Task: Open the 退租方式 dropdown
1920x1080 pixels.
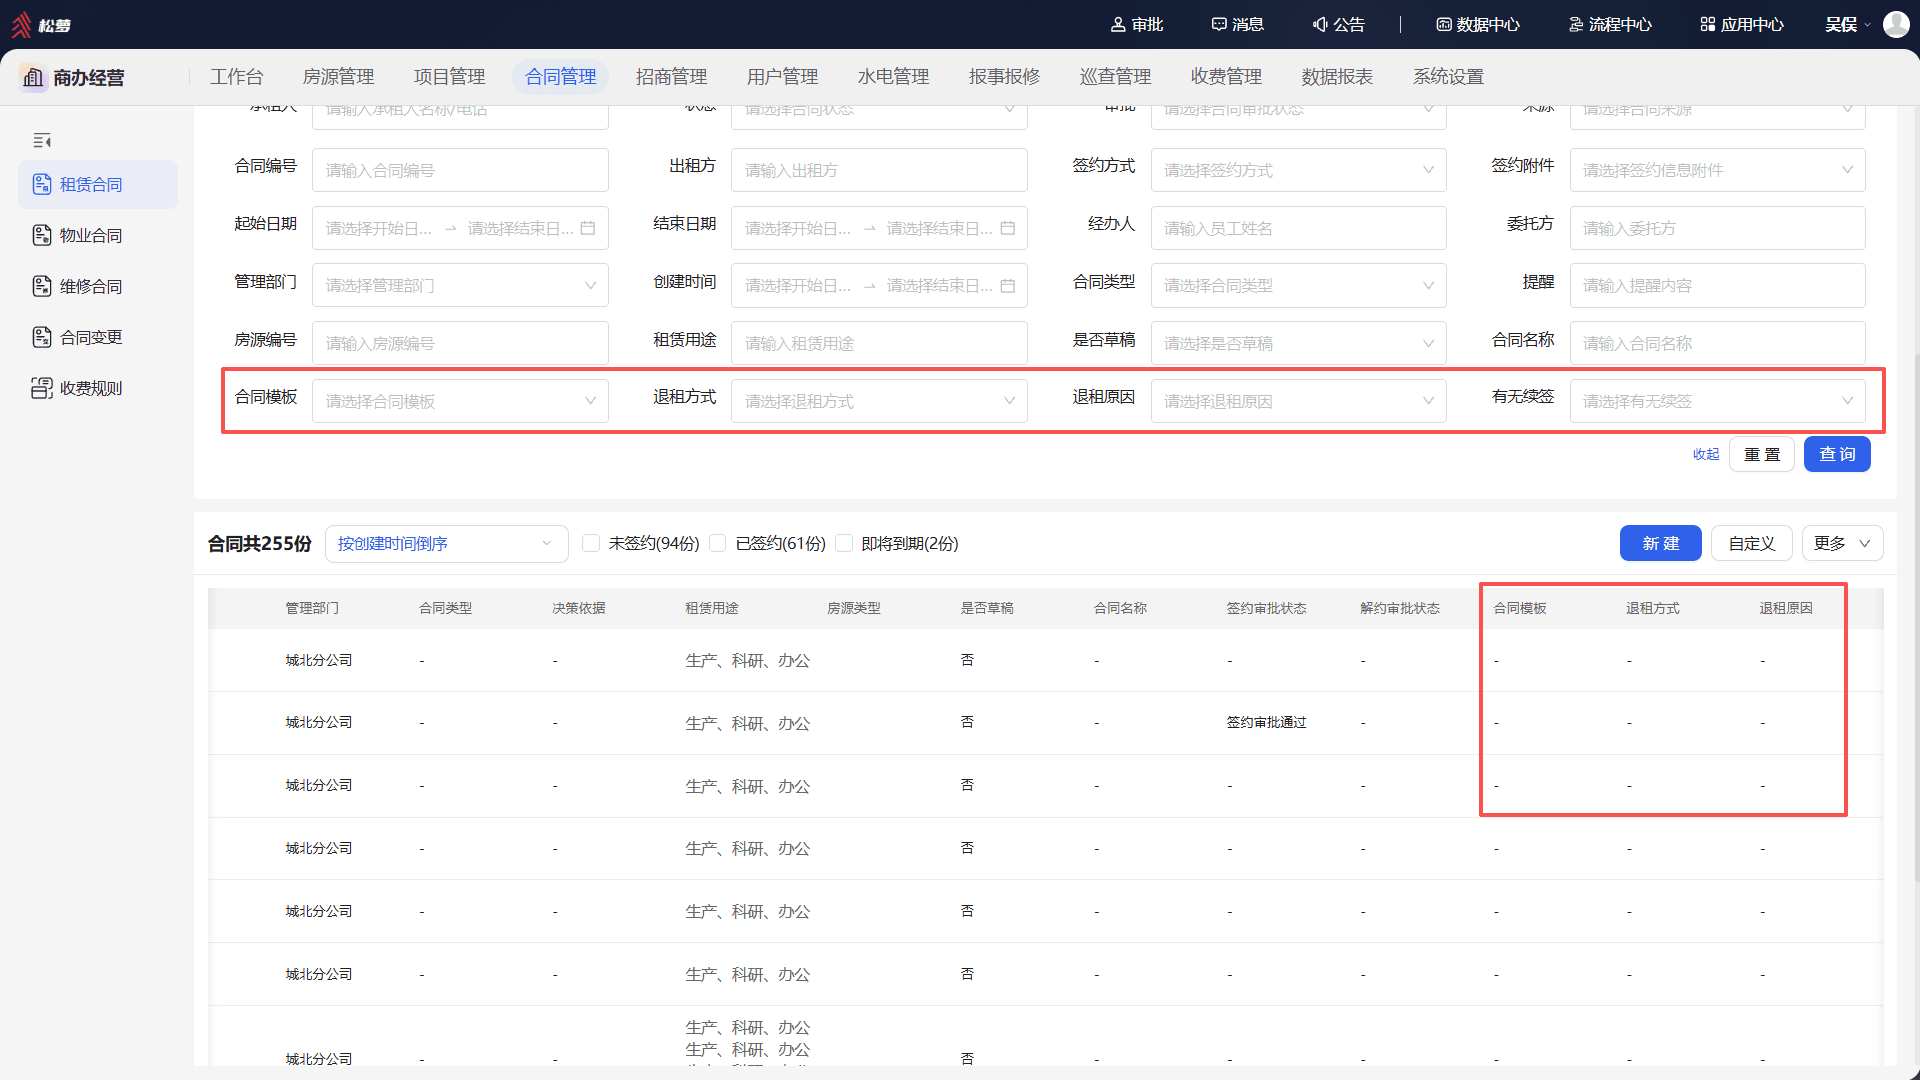Action: (x=879, y=401)
